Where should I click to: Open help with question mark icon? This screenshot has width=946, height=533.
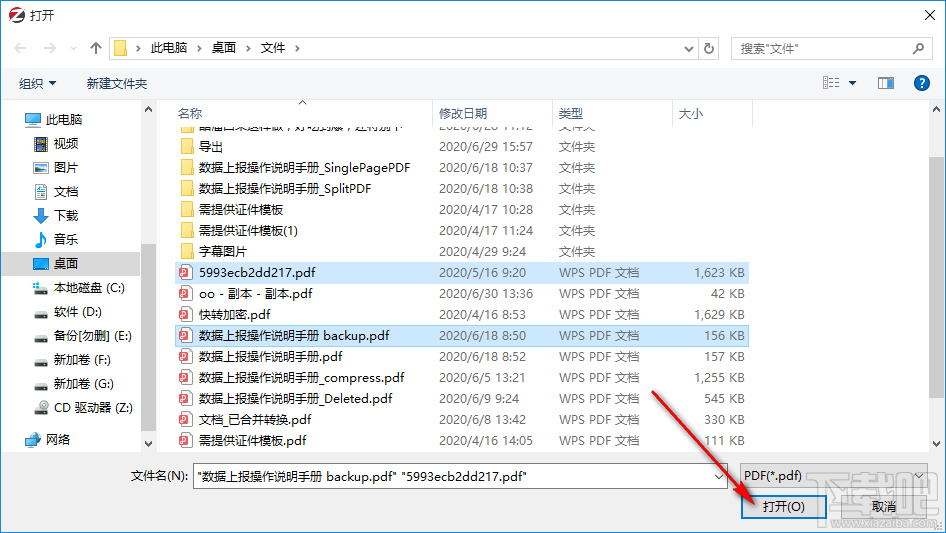(921, 83)
